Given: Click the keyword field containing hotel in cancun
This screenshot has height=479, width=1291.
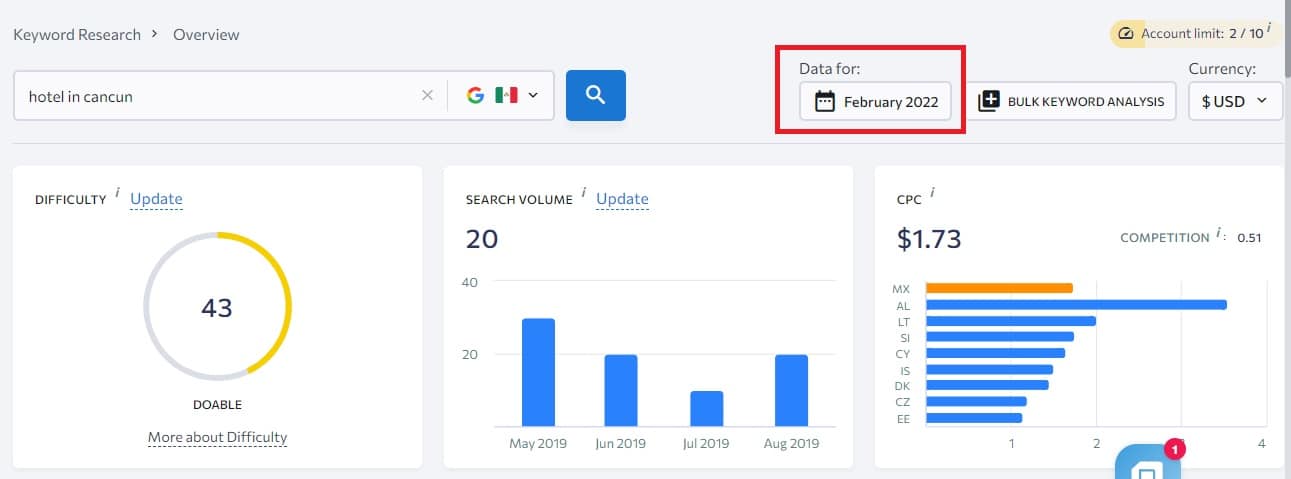Looking at the screenshot, I should [215, 96].
